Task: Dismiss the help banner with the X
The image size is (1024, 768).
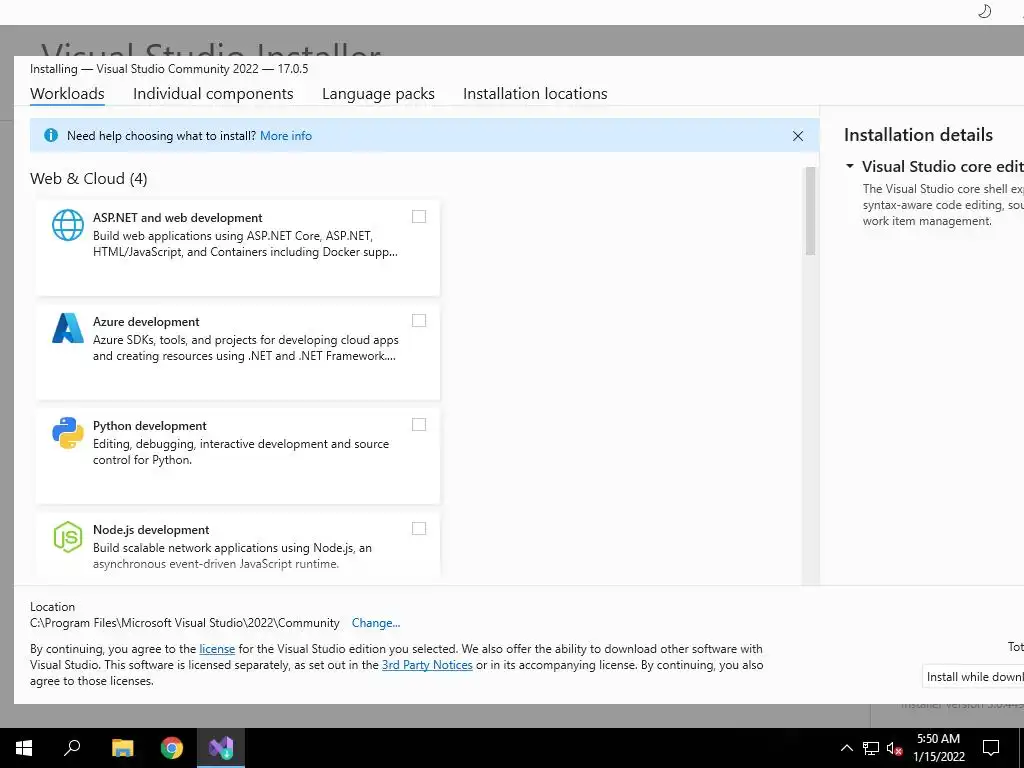Action: point(797,136)
